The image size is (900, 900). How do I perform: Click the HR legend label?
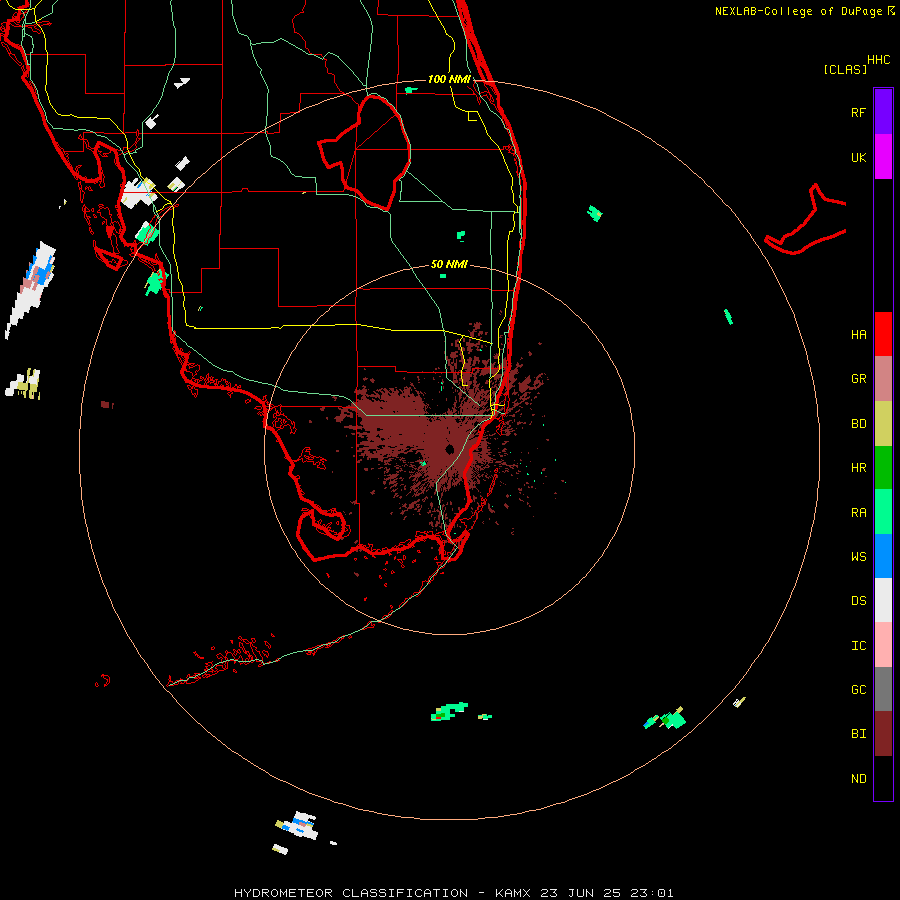pos(858,468)
